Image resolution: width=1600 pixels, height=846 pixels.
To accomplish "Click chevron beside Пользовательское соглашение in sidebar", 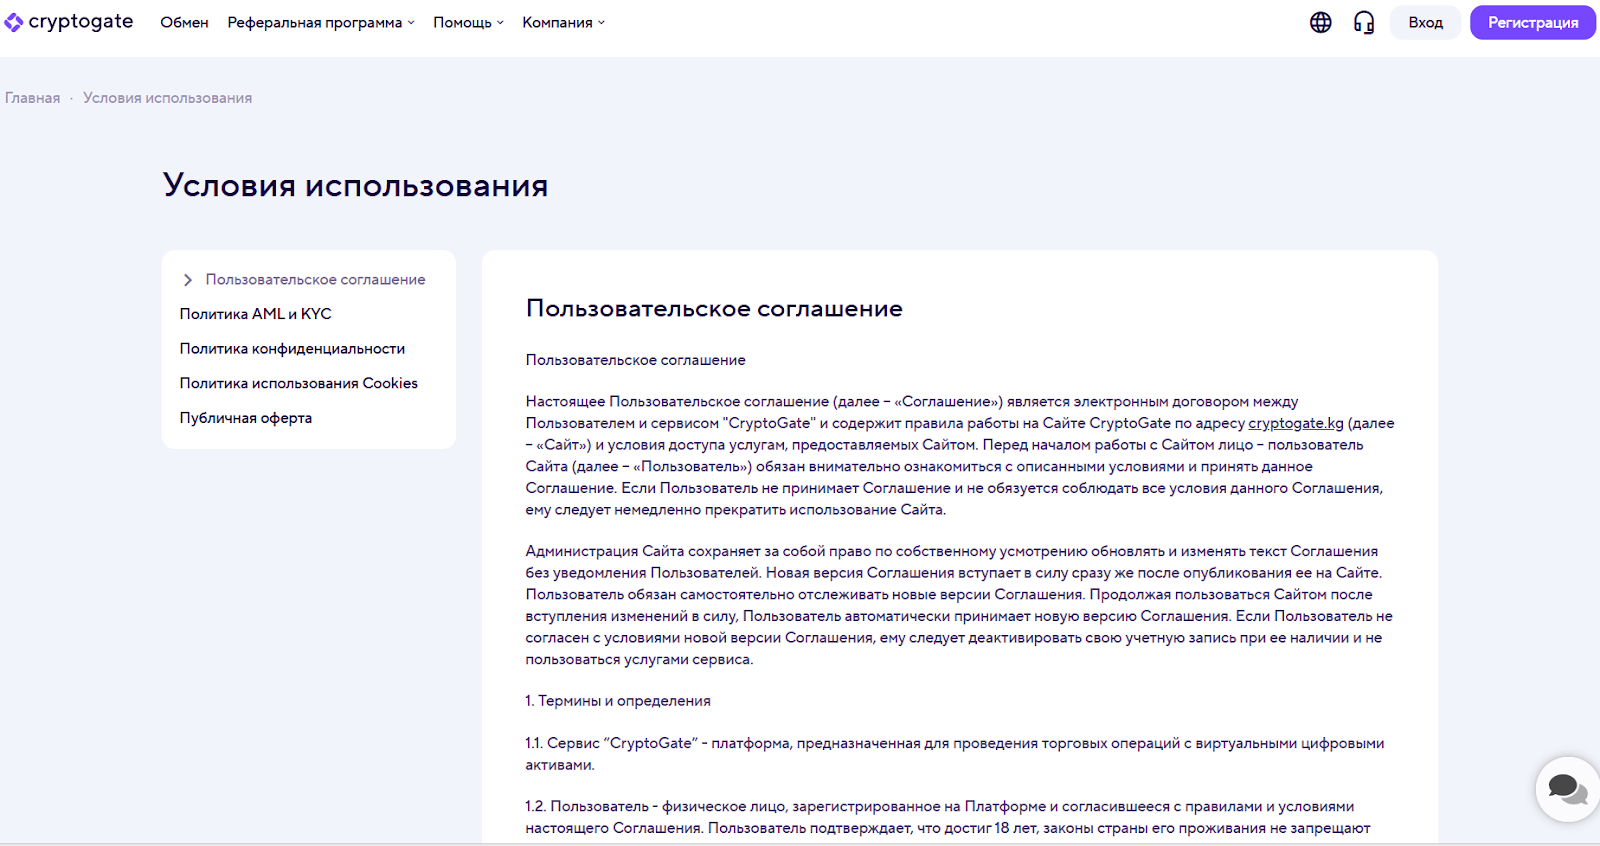I will tap(188, 280).
